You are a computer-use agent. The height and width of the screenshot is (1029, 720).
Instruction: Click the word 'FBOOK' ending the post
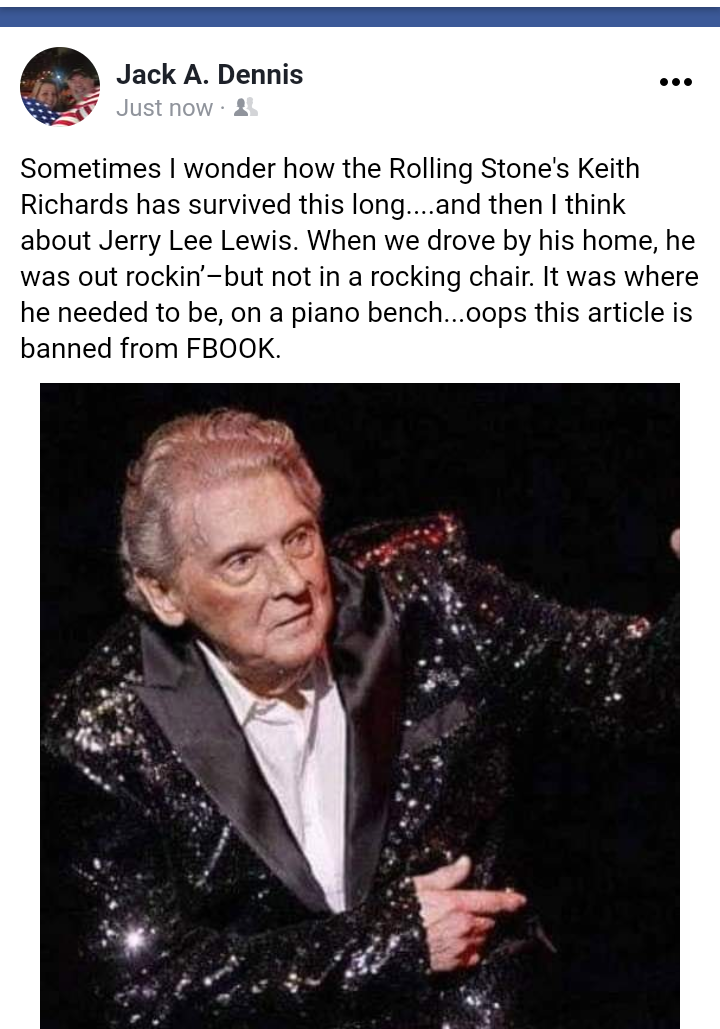click(233, 348)
